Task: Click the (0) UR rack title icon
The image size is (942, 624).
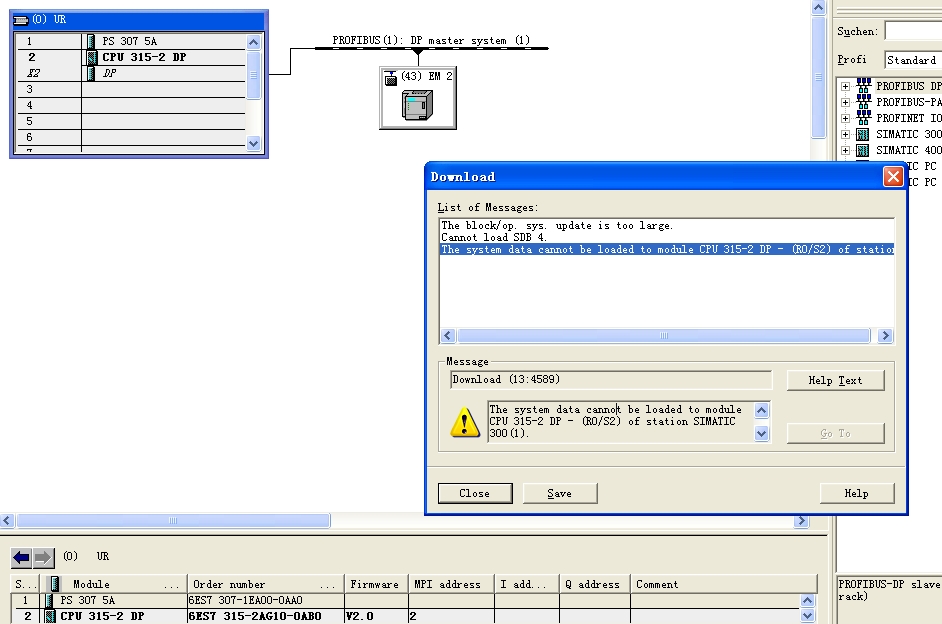Action: [x=21, y=20]
